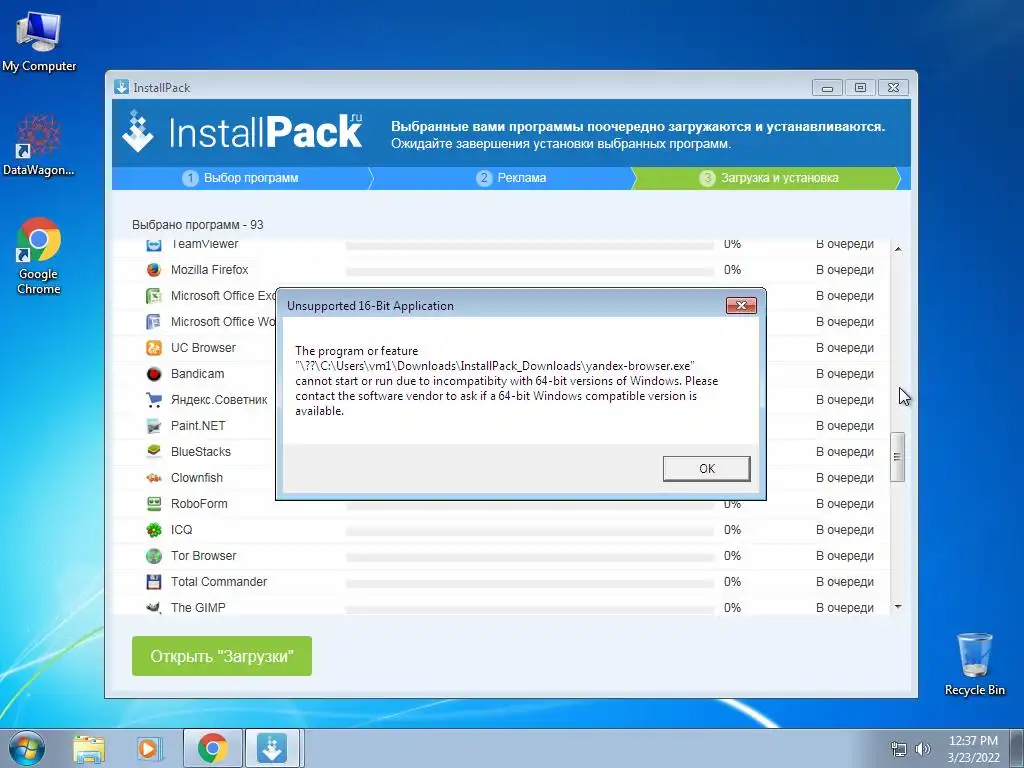1024x768 pixels.
Task: Click the RoboForm program name
Action: [x=199, y=504]
